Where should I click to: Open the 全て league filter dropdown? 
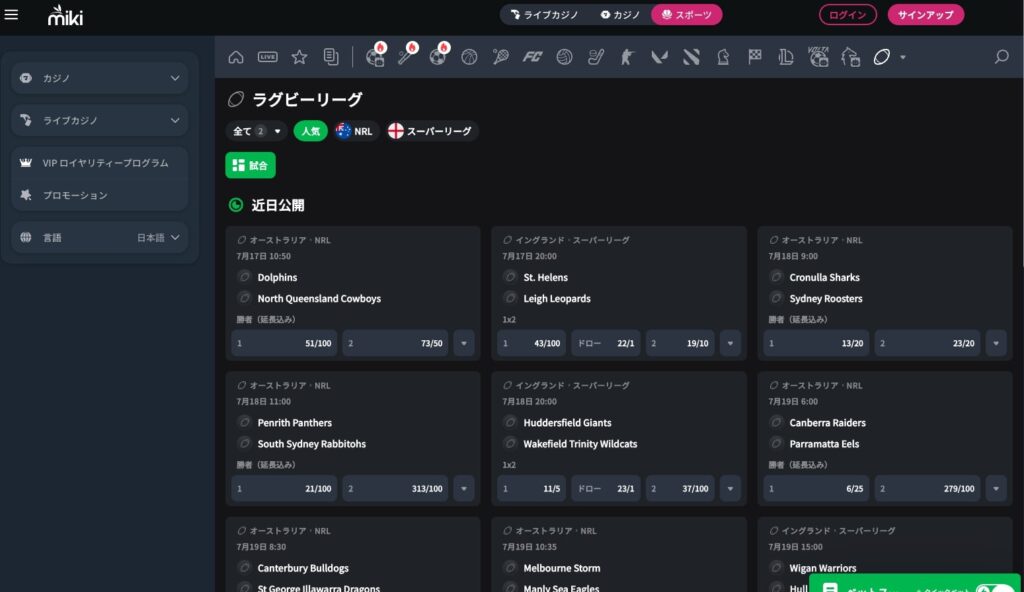(256, 131)
